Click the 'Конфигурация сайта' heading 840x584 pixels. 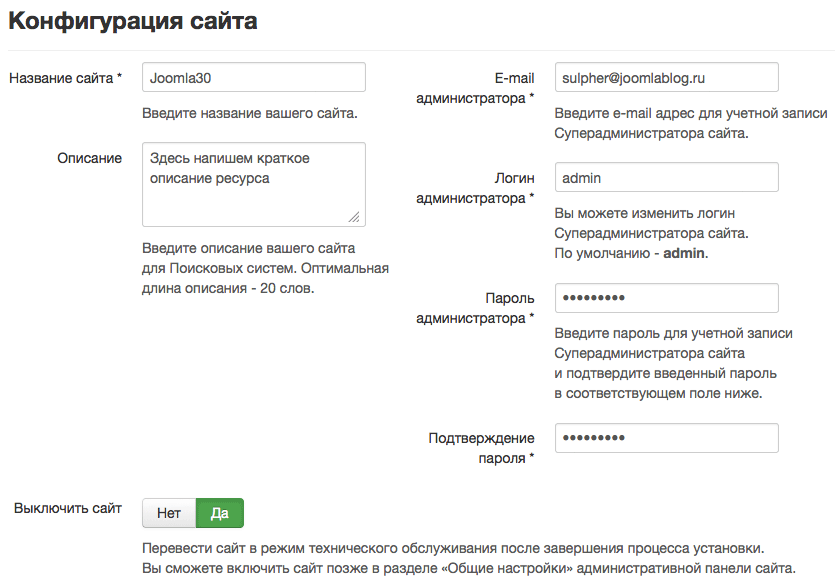pyautogui.click(x=133, y=21)
